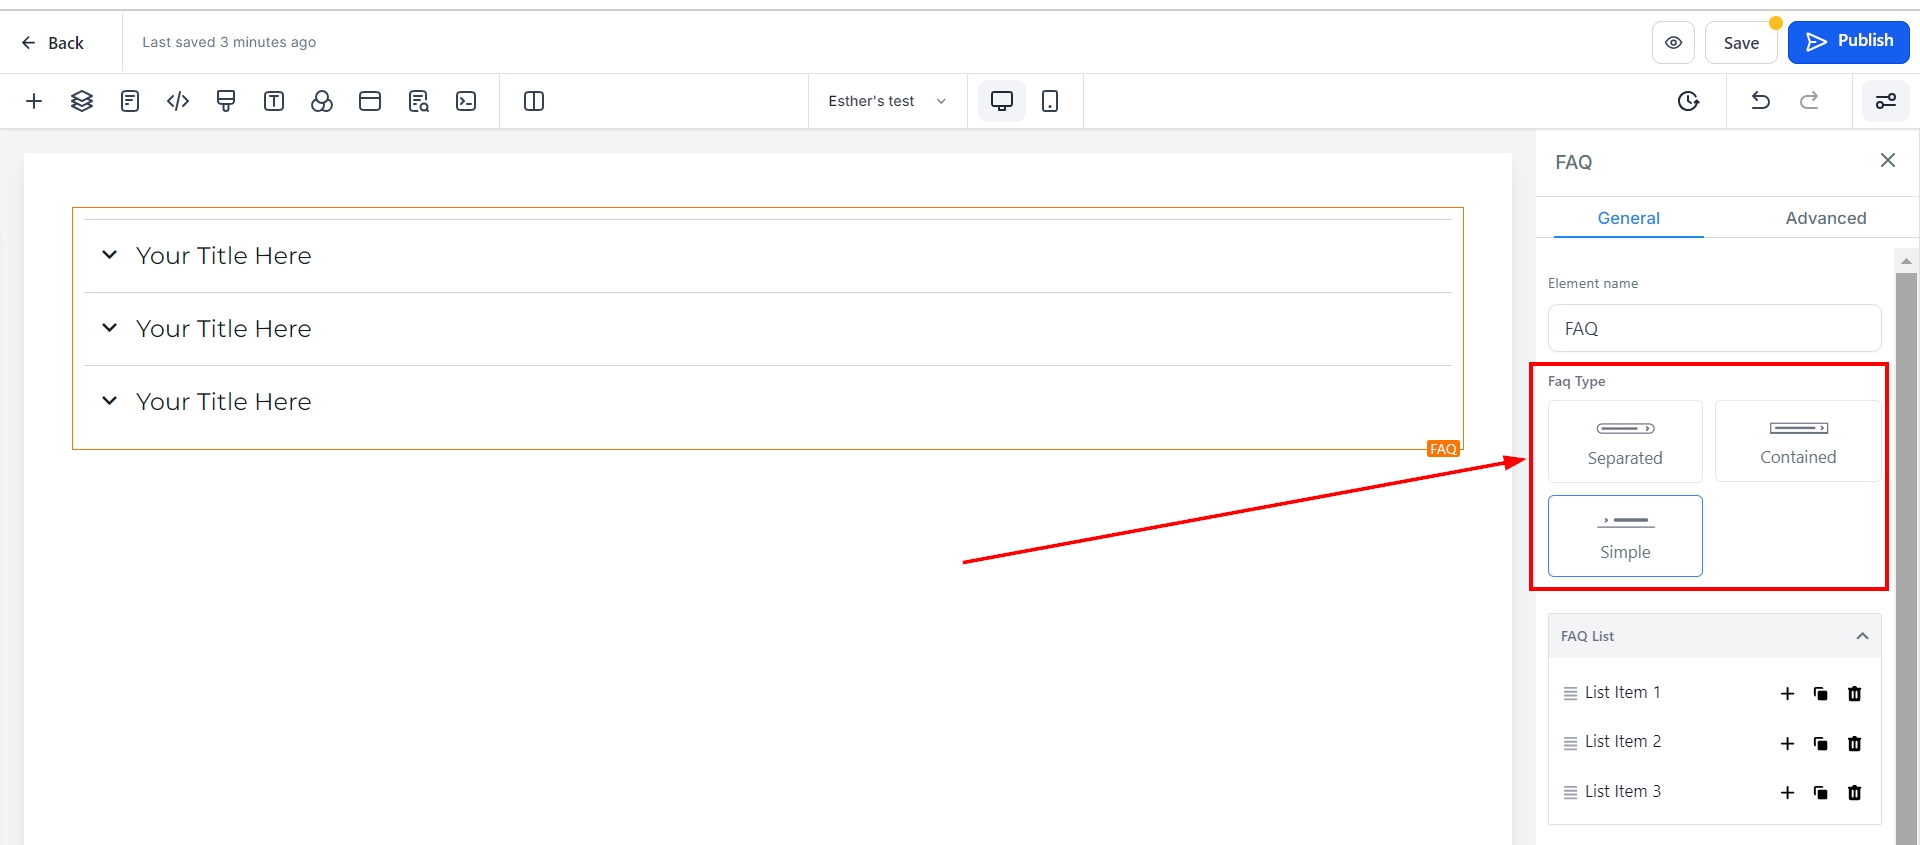Image resolution: width=1920 pixels, height=845 pixels.
Task: Click the Back arrow button
Action: (x=52, y=43)
